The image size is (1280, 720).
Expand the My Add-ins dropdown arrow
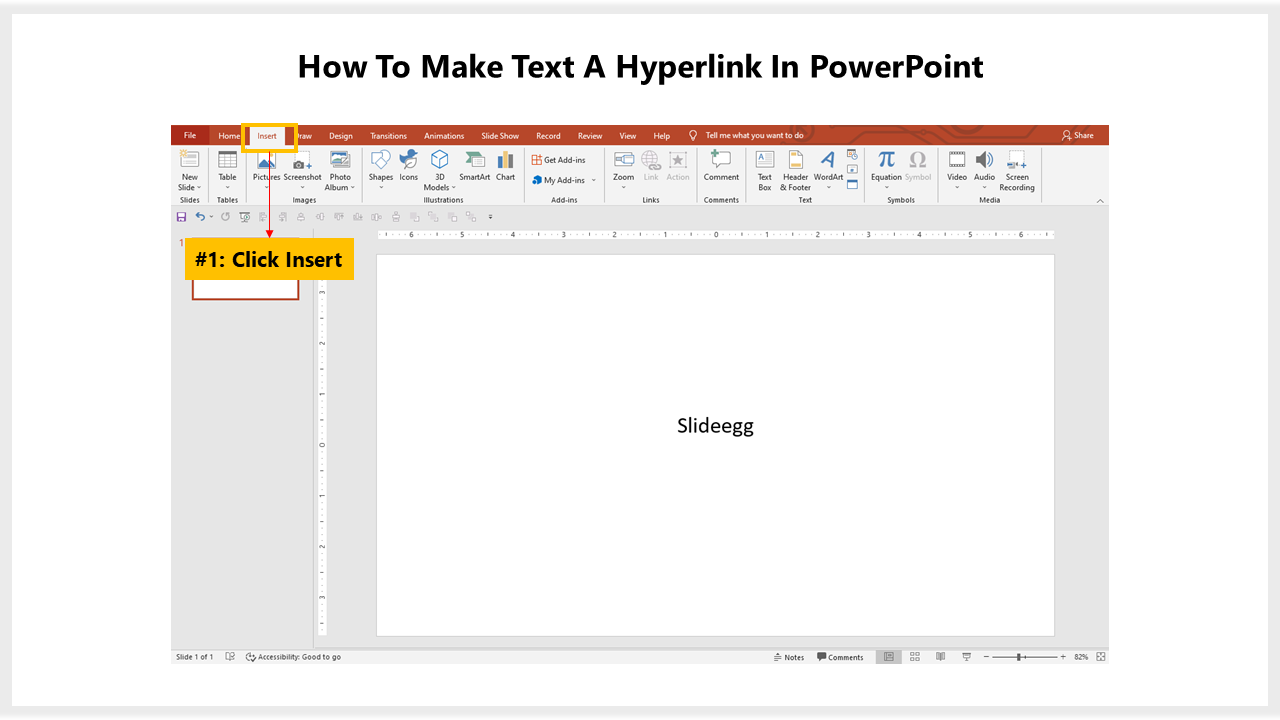click(x=593, y=181)
